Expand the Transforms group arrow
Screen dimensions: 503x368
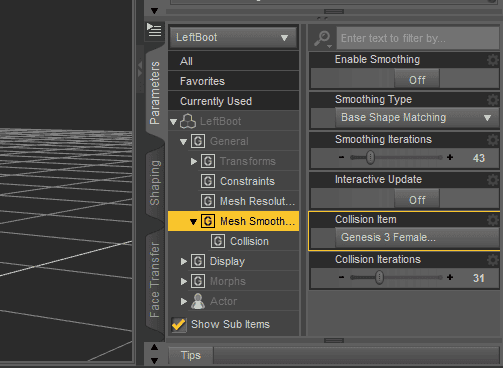[194, 161]
